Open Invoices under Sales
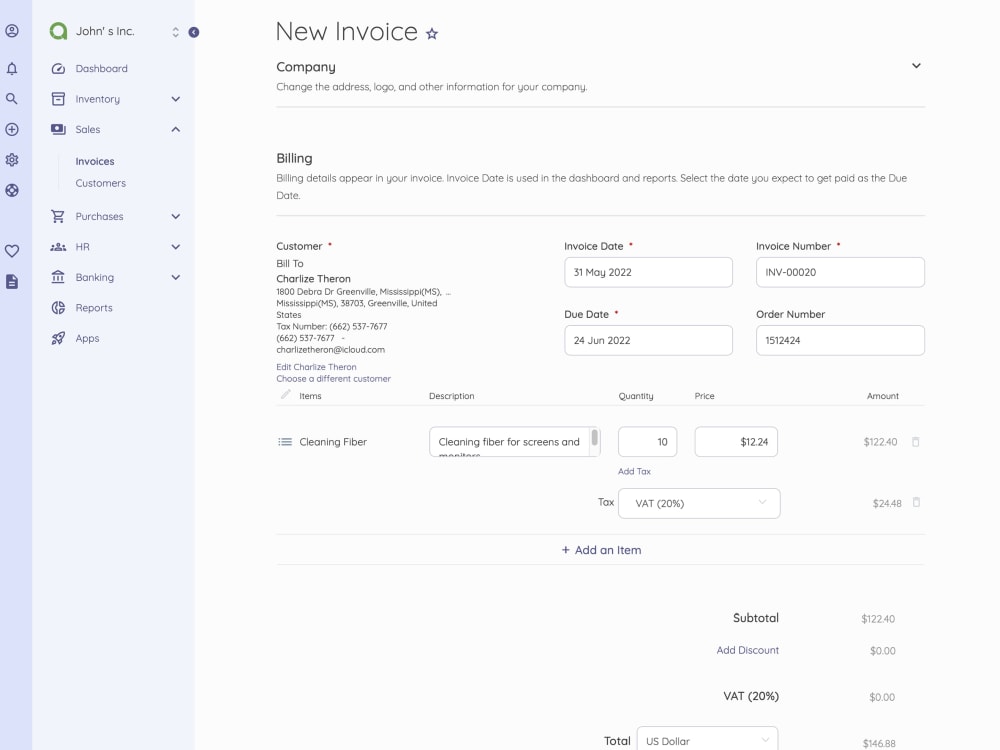Image resolution: width=1000 pixels, height=750 pixels. 94,161
